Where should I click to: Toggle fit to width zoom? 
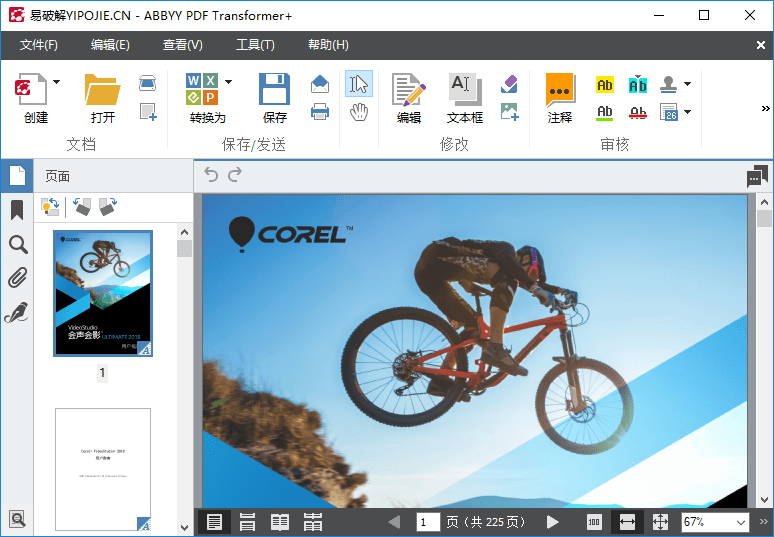tap(627, 522)
